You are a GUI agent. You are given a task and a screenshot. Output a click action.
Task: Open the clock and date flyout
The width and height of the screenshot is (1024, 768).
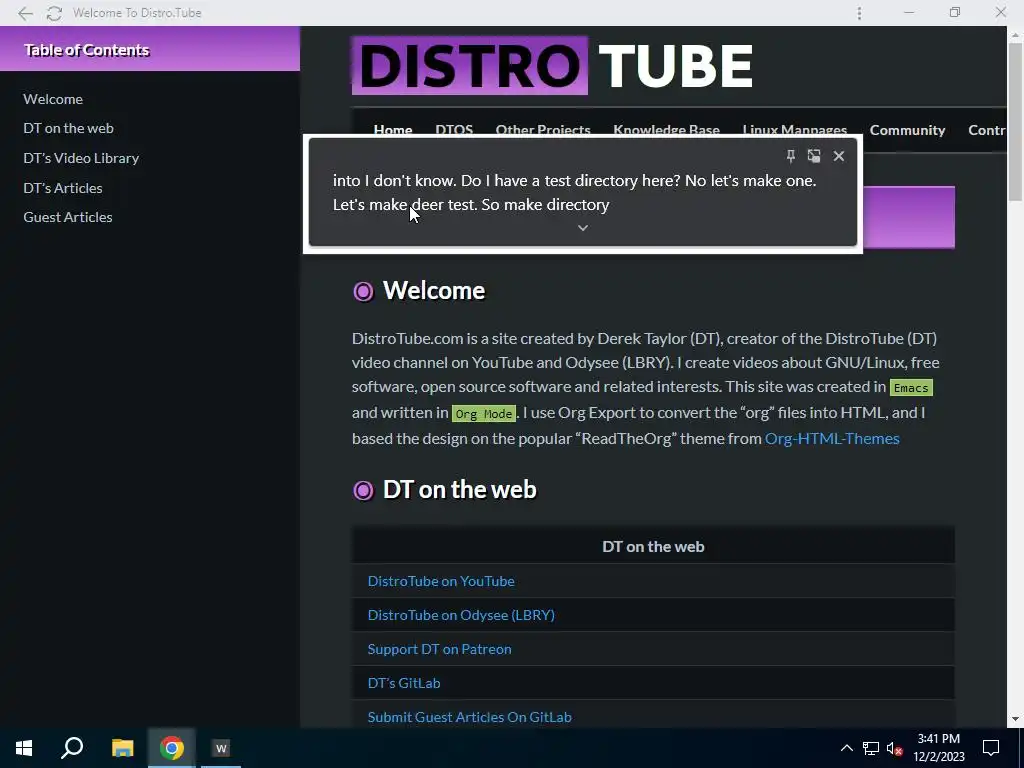click(938, 748)
